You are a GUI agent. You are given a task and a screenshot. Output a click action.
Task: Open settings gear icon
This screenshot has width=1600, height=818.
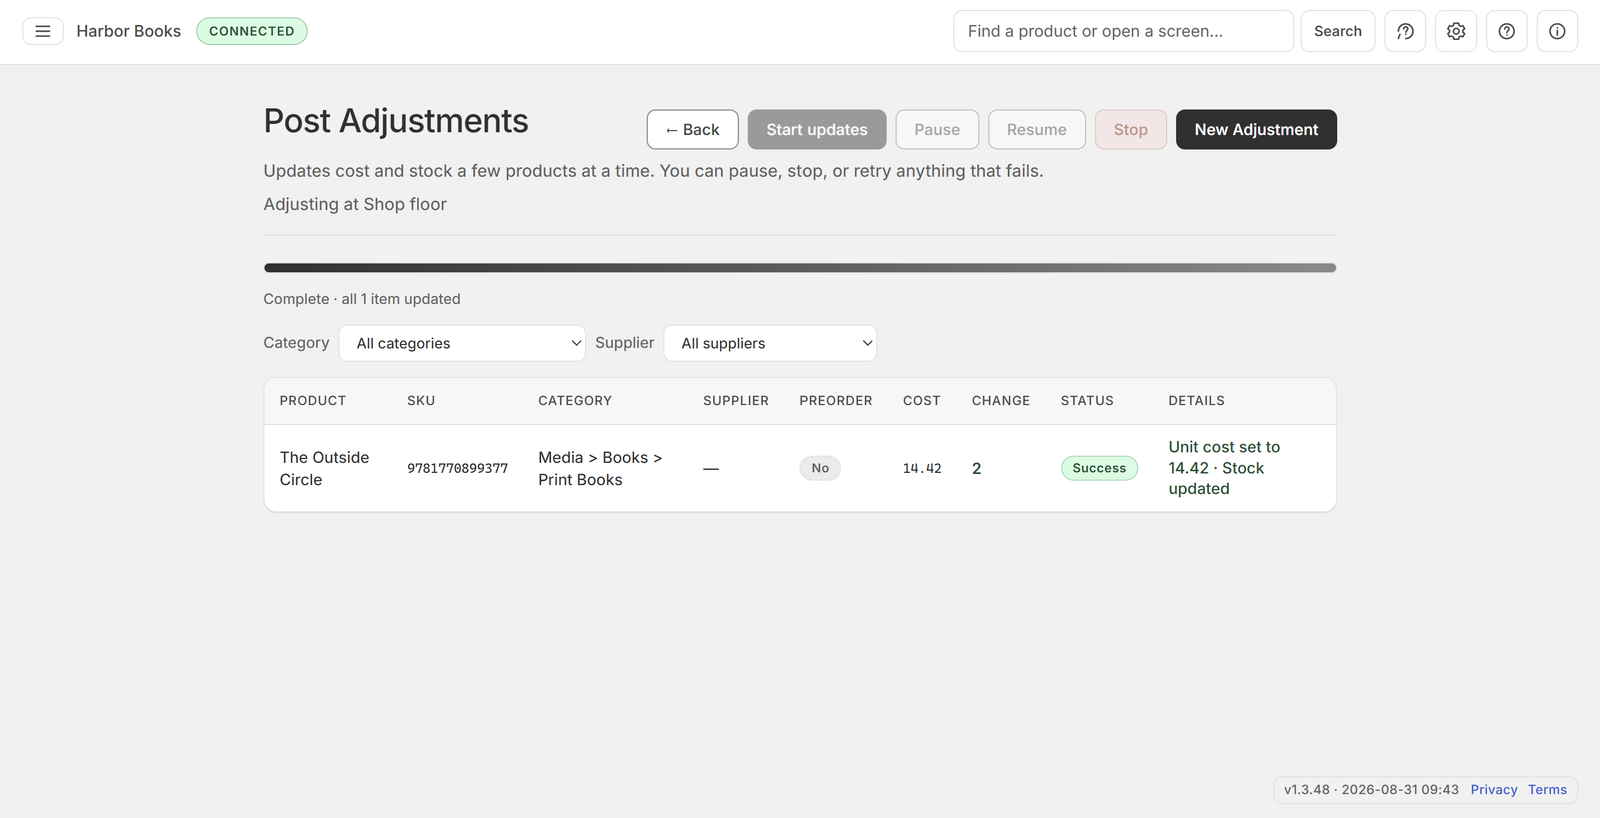point(1456,31)
